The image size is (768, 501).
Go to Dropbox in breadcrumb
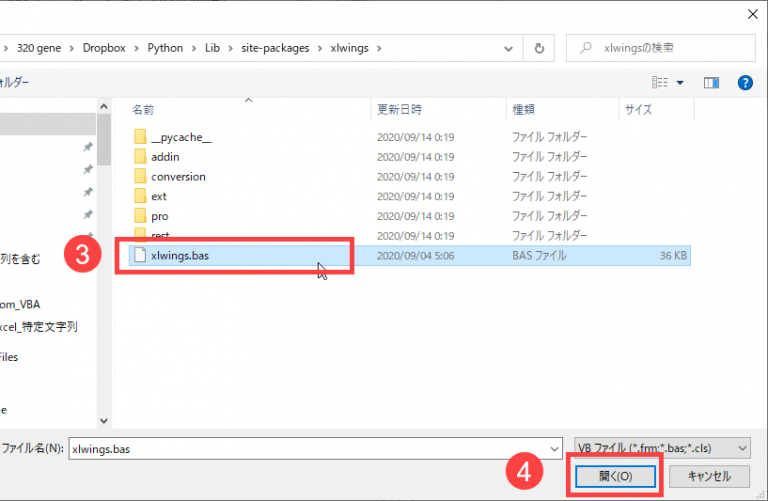coord(104,48)
